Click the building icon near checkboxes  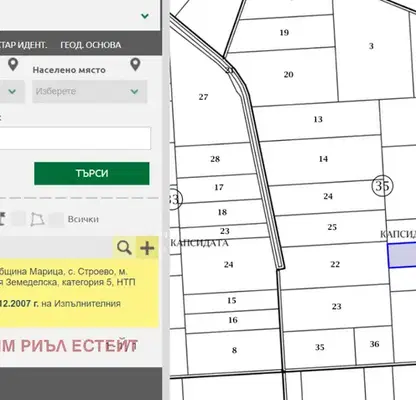(2, 219)
